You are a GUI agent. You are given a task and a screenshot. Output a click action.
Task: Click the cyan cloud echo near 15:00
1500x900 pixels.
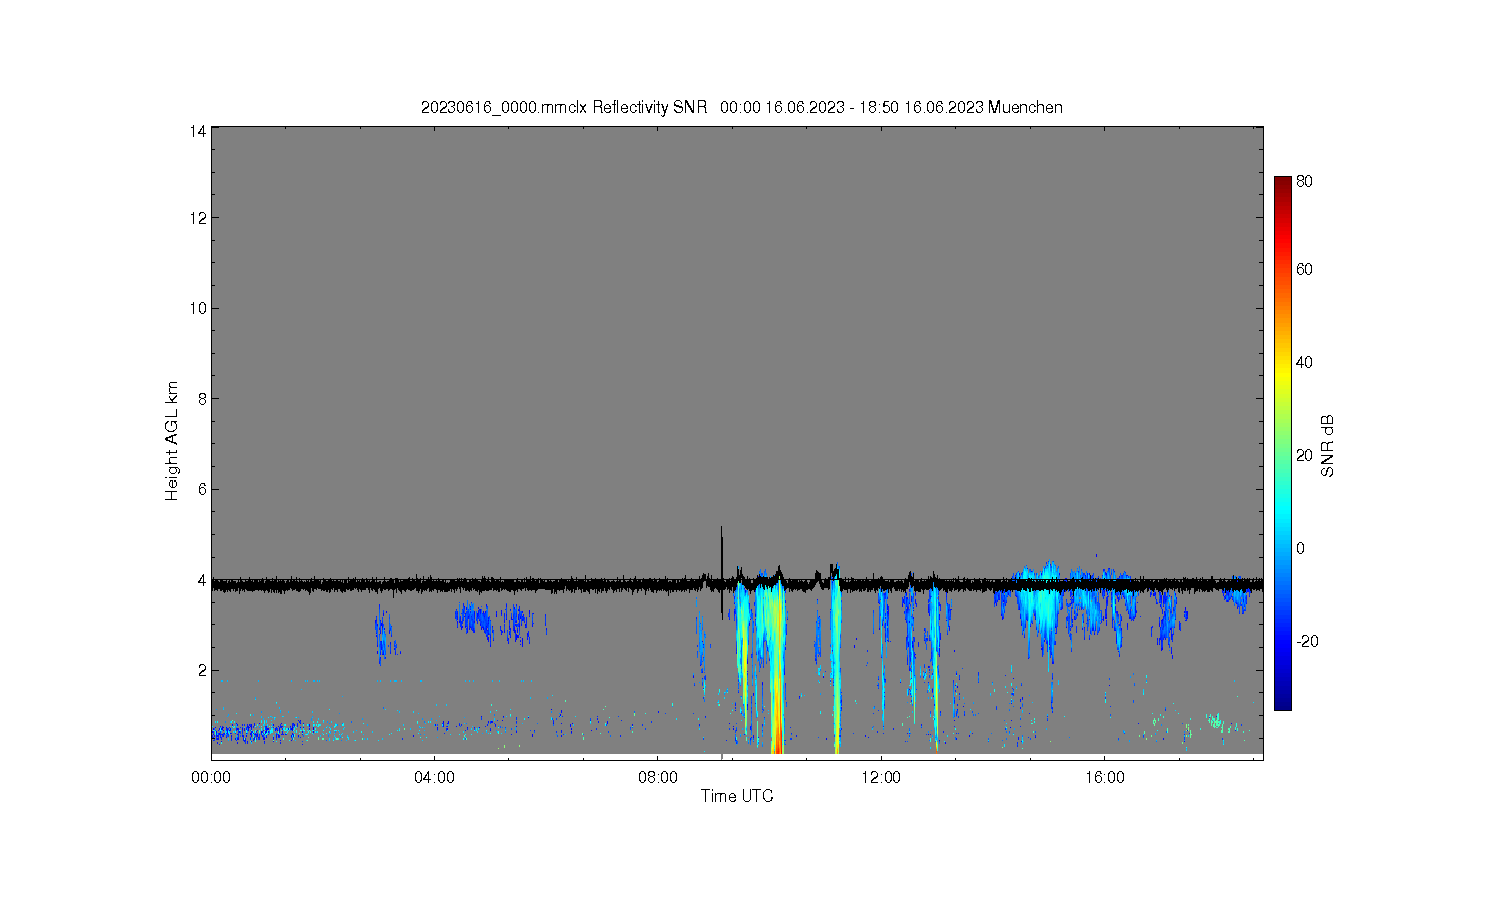[x=1040, y=612]
